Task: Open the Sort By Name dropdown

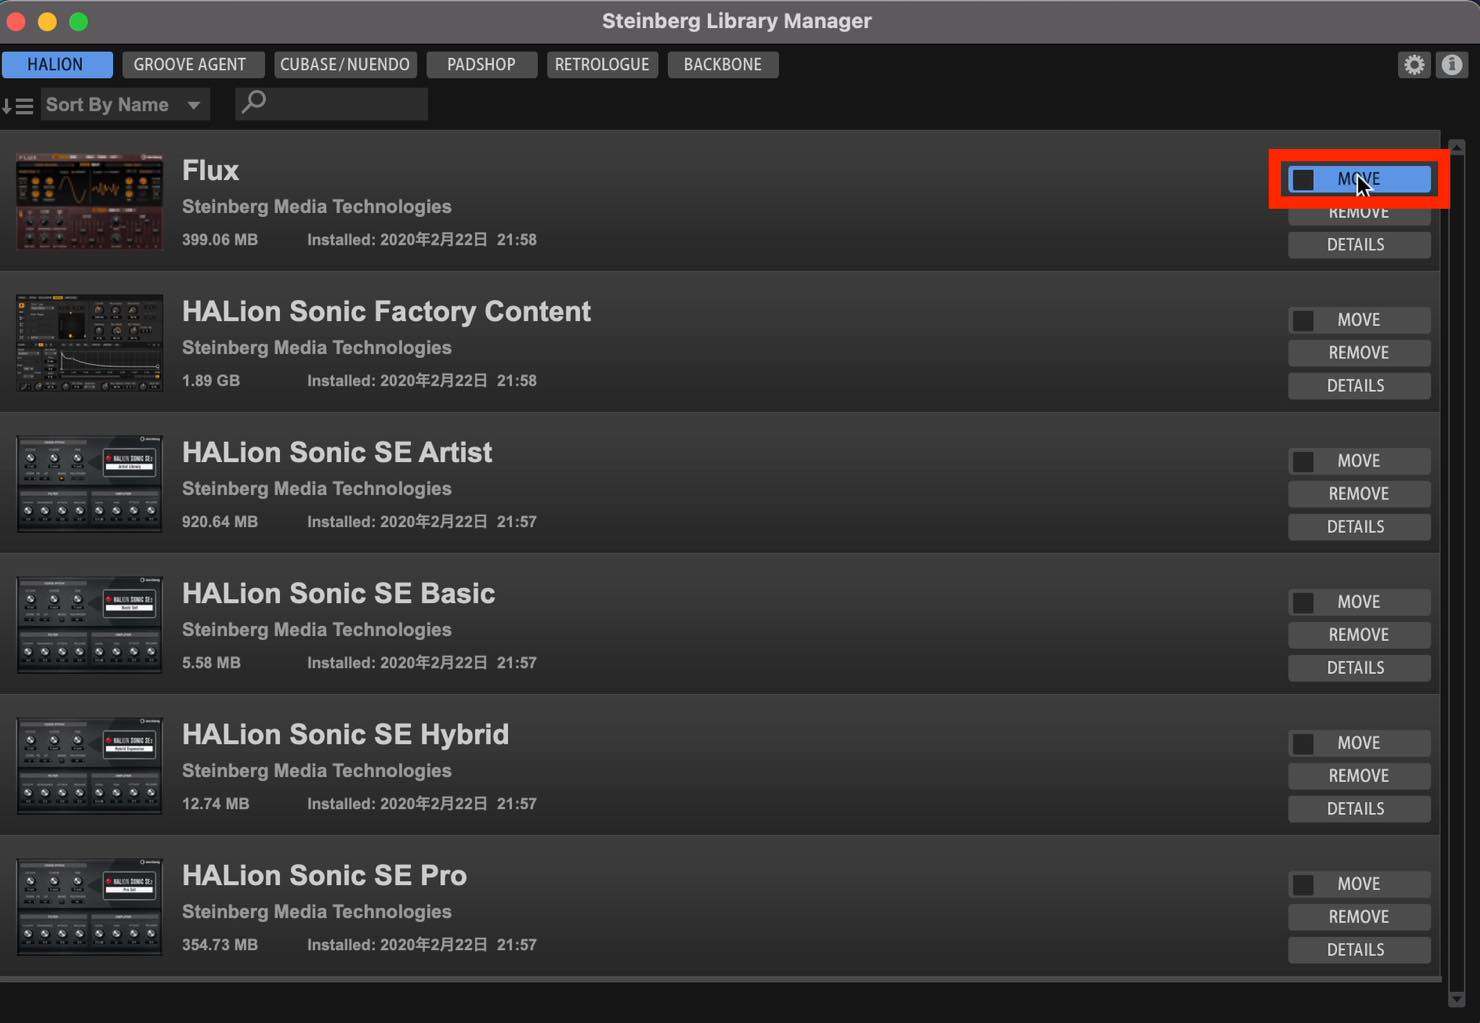Action: point(124,105)
